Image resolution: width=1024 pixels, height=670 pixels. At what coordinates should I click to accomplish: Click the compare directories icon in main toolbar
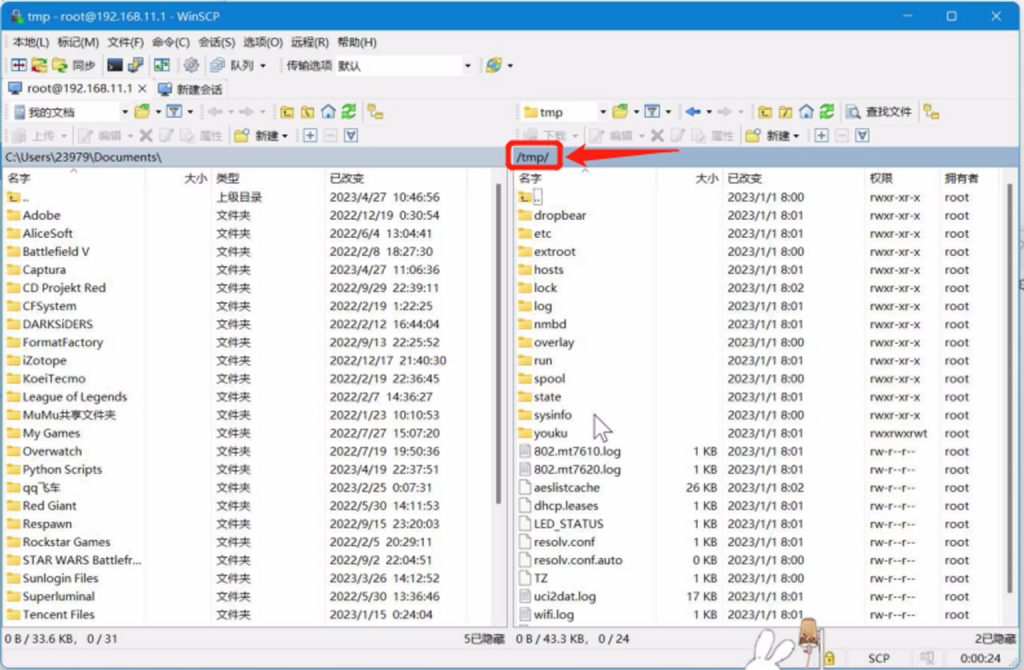point(19,65)
